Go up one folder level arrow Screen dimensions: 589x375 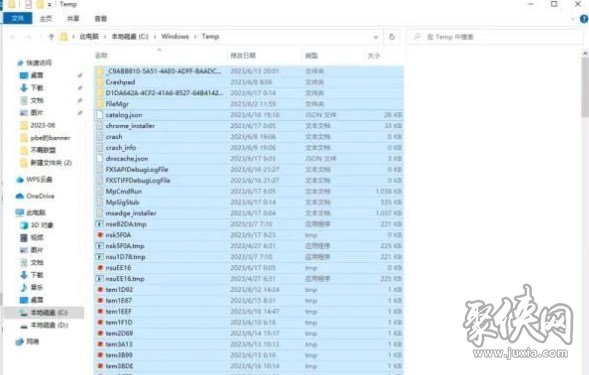[51, 37]
